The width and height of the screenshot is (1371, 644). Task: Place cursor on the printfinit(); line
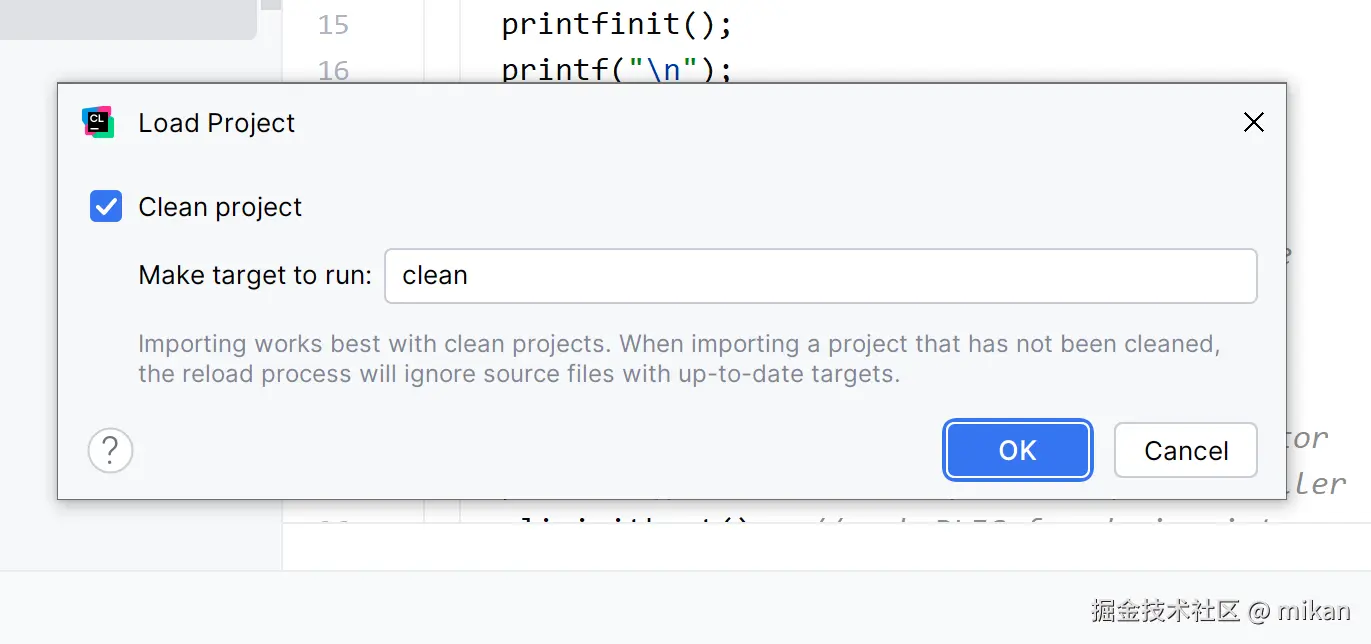[x=617, y=24]
